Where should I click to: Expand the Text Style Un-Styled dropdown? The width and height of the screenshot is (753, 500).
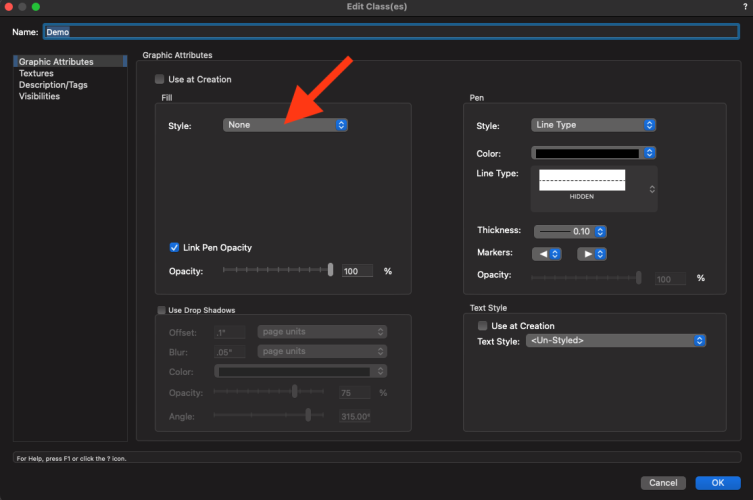click(x=616, y=341)
